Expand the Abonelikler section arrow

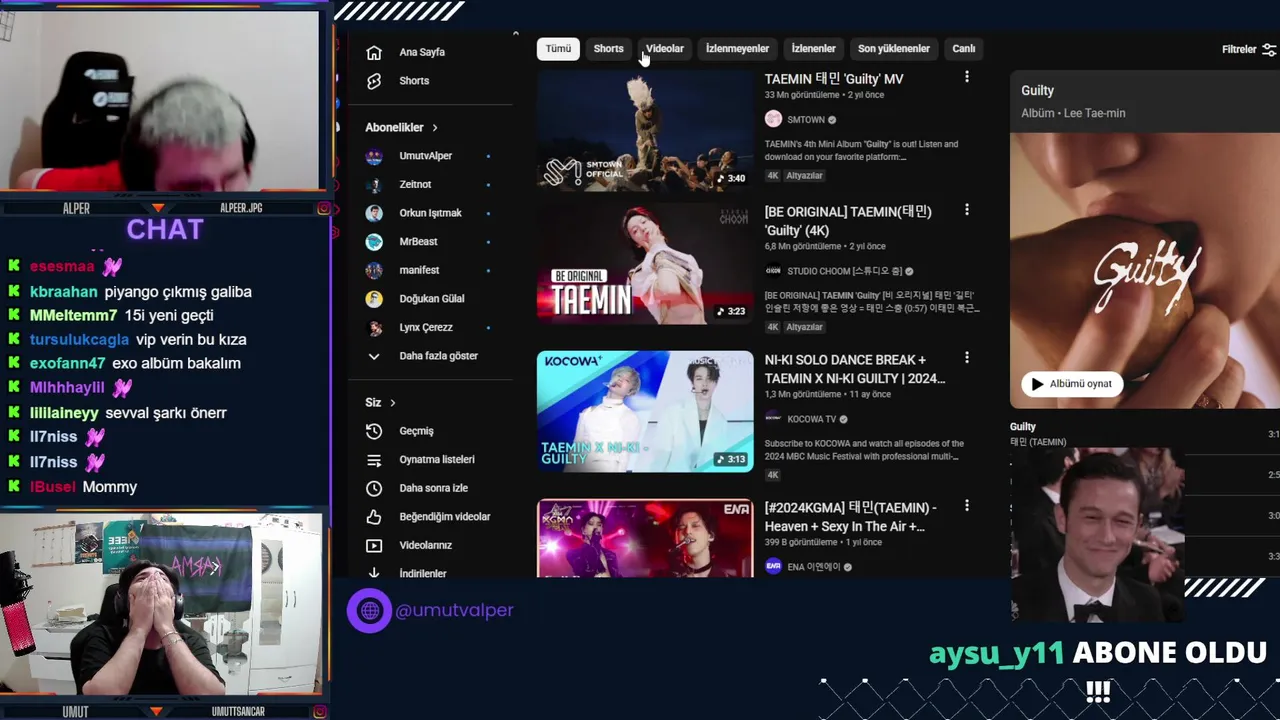click(434, 128)
